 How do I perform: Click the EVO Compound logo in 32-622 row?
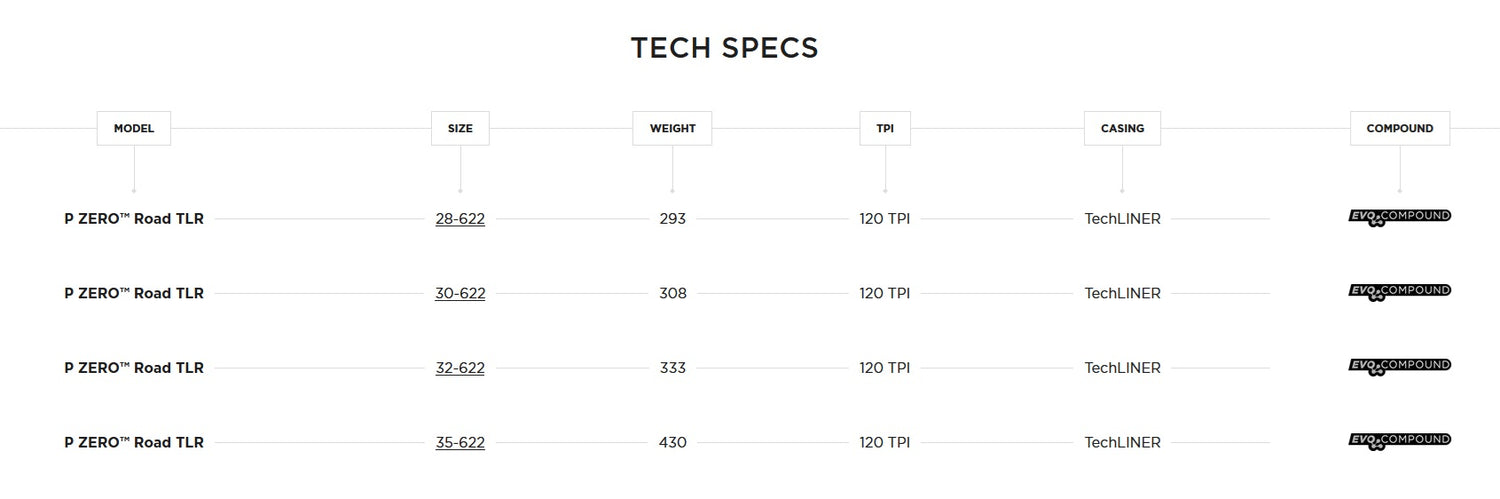coord(1399,367)
